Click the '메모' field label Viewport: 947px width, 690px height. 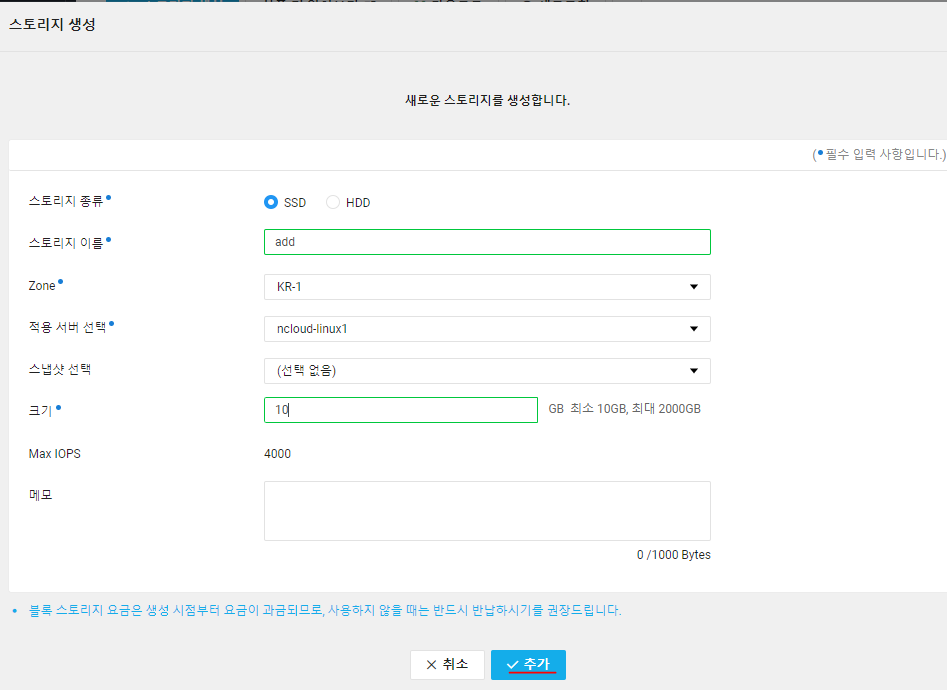pyautogui.click(x=40, y=495)
